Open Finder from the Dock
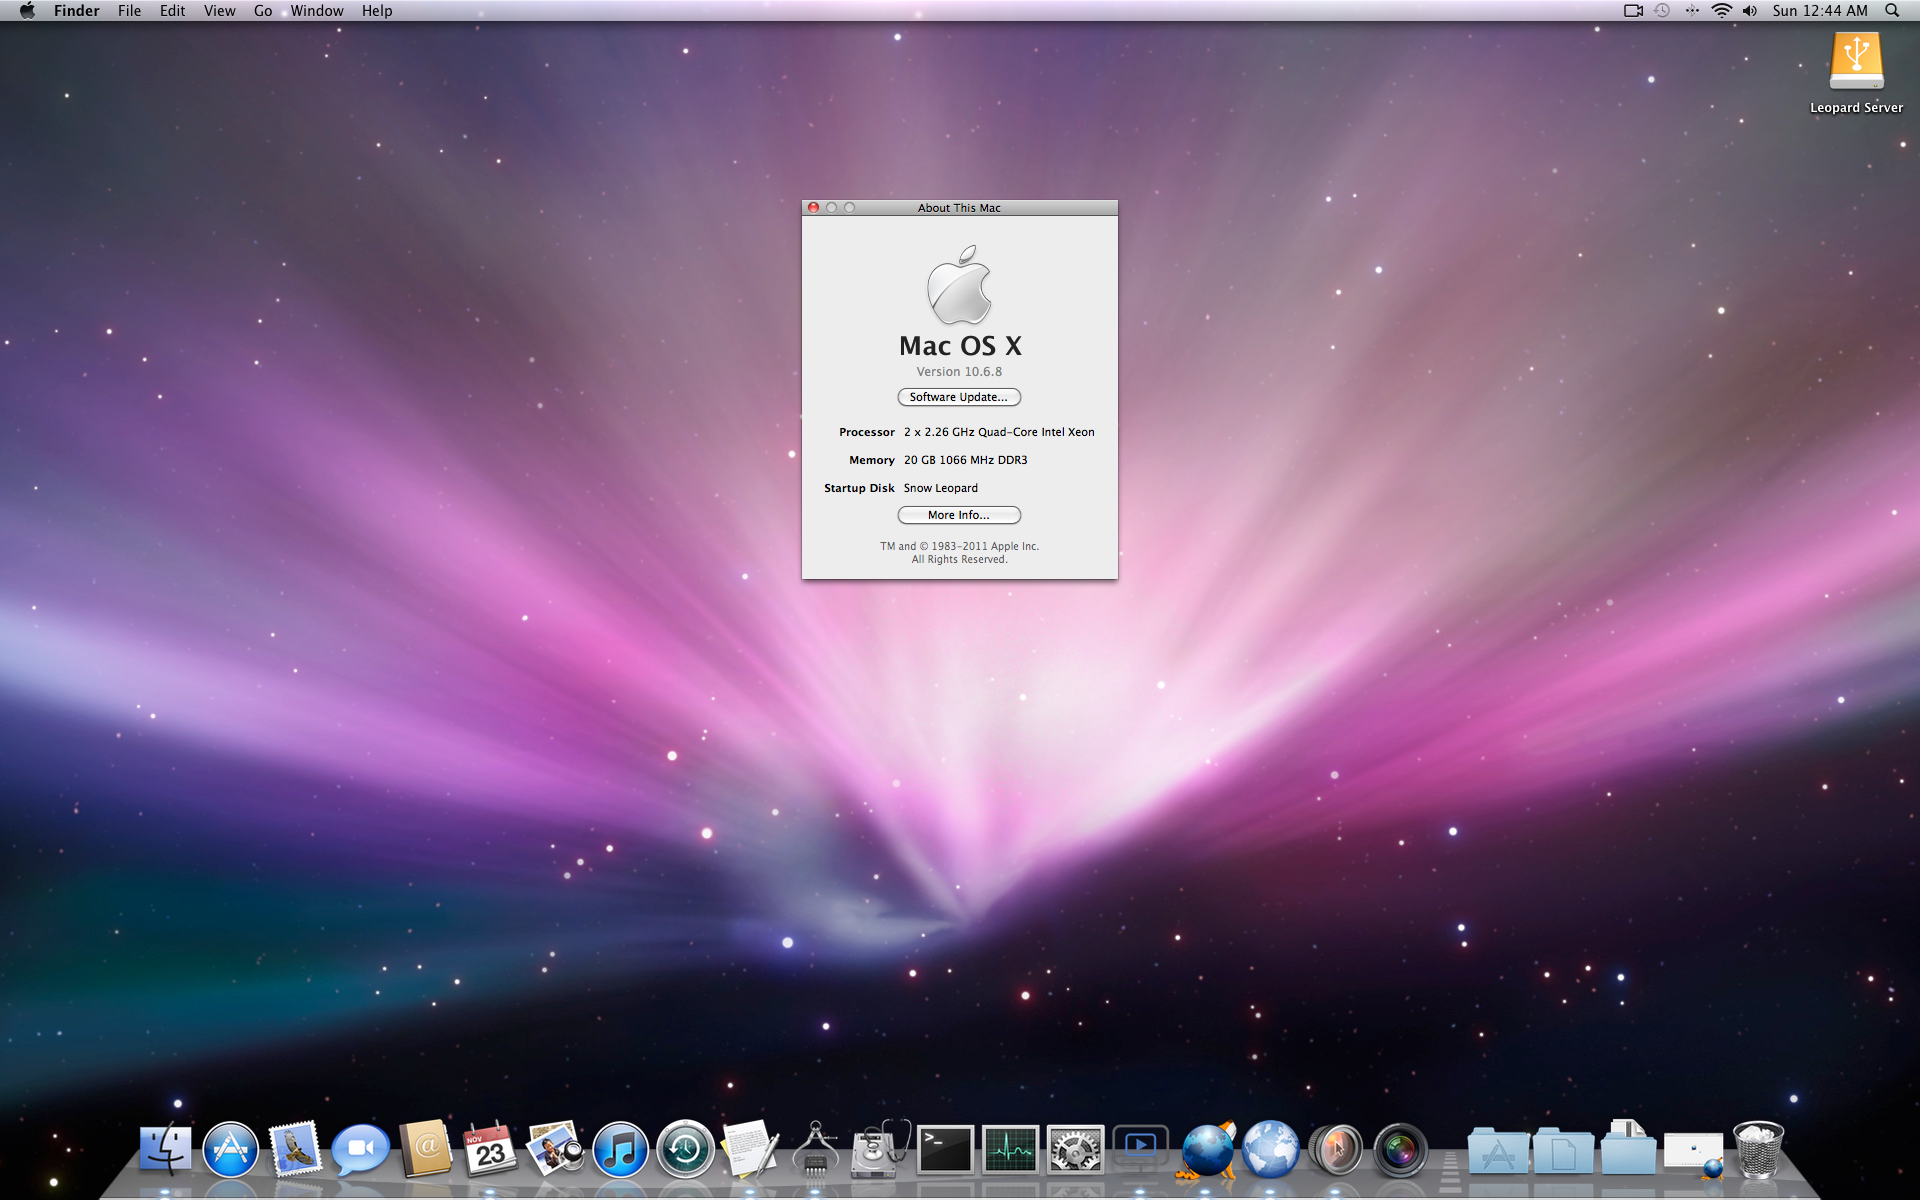Viewport: 1920px width, 1200px height. pos(165,1150)
